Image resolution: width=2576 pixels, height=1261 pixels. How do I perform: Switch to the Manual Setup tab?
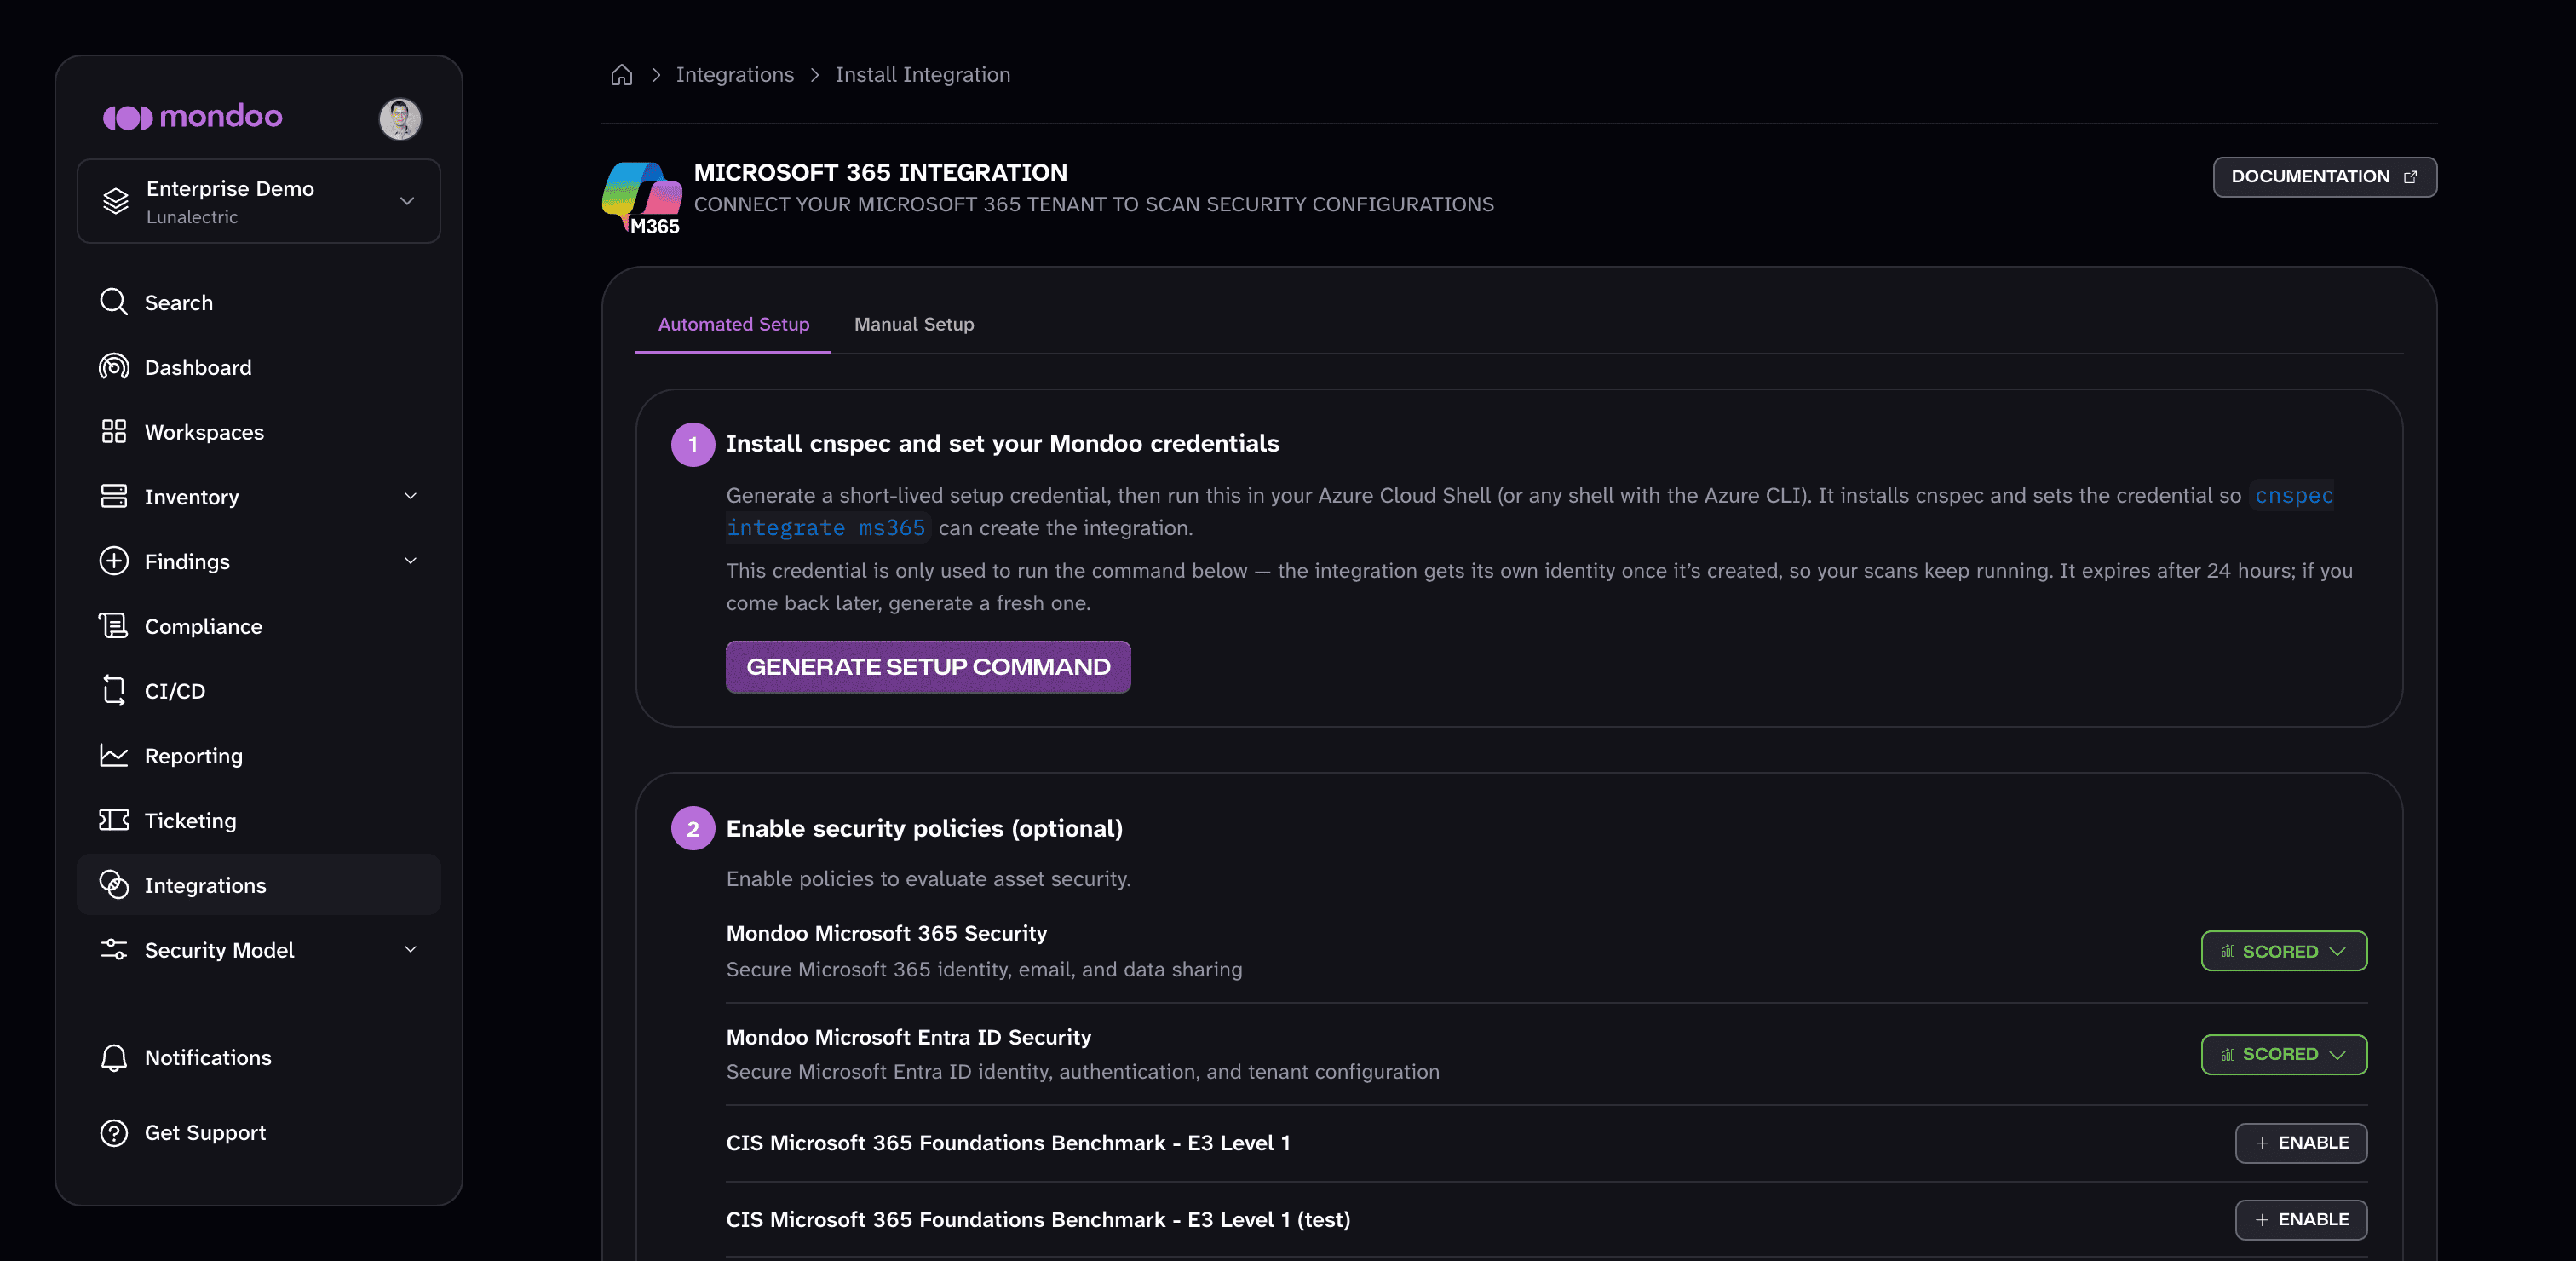(x=914, y=325)
